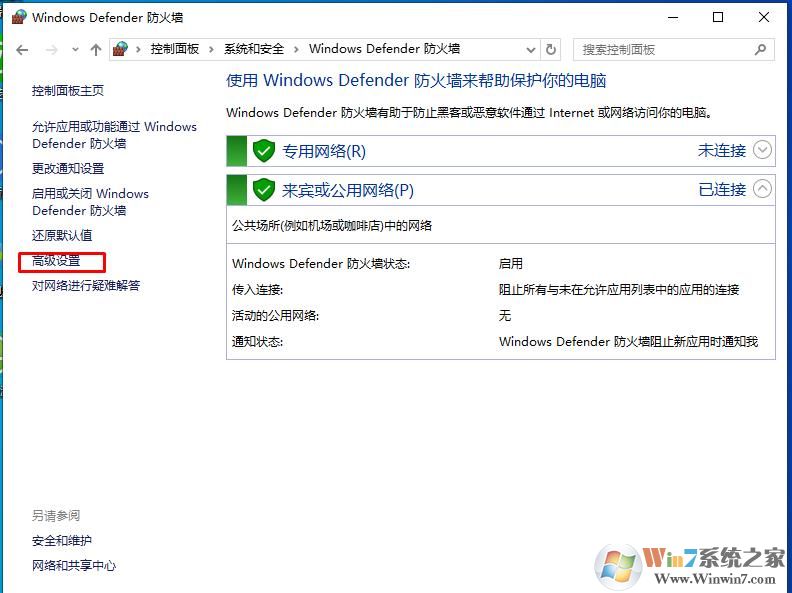Open the 更改通知设置 link
Viewport: 792px width, 593px height.
68,169
